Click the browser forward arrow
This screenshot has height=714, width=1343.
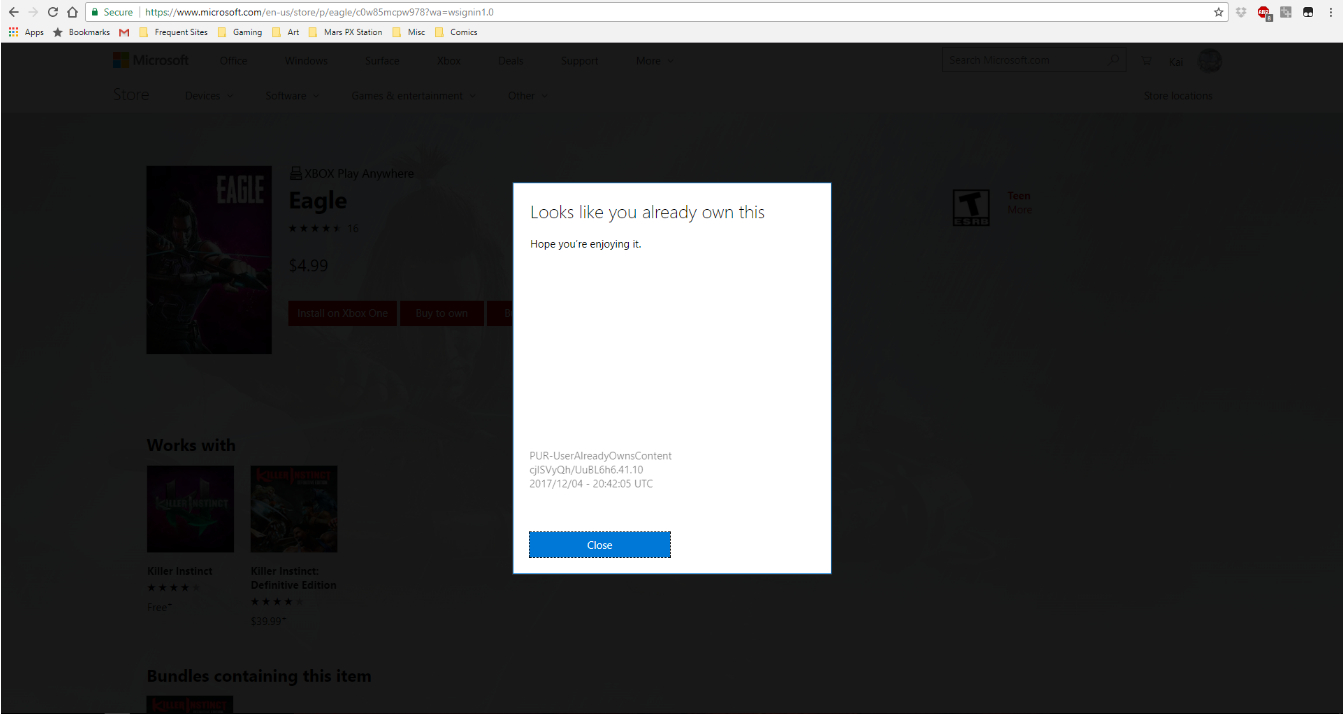coord(33,12)
